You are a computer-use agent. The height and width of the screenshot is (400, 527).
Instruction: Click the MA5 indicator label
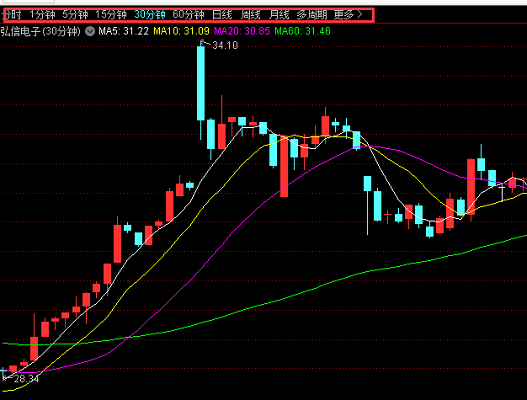pyautogui.click(x=123, y=31)
